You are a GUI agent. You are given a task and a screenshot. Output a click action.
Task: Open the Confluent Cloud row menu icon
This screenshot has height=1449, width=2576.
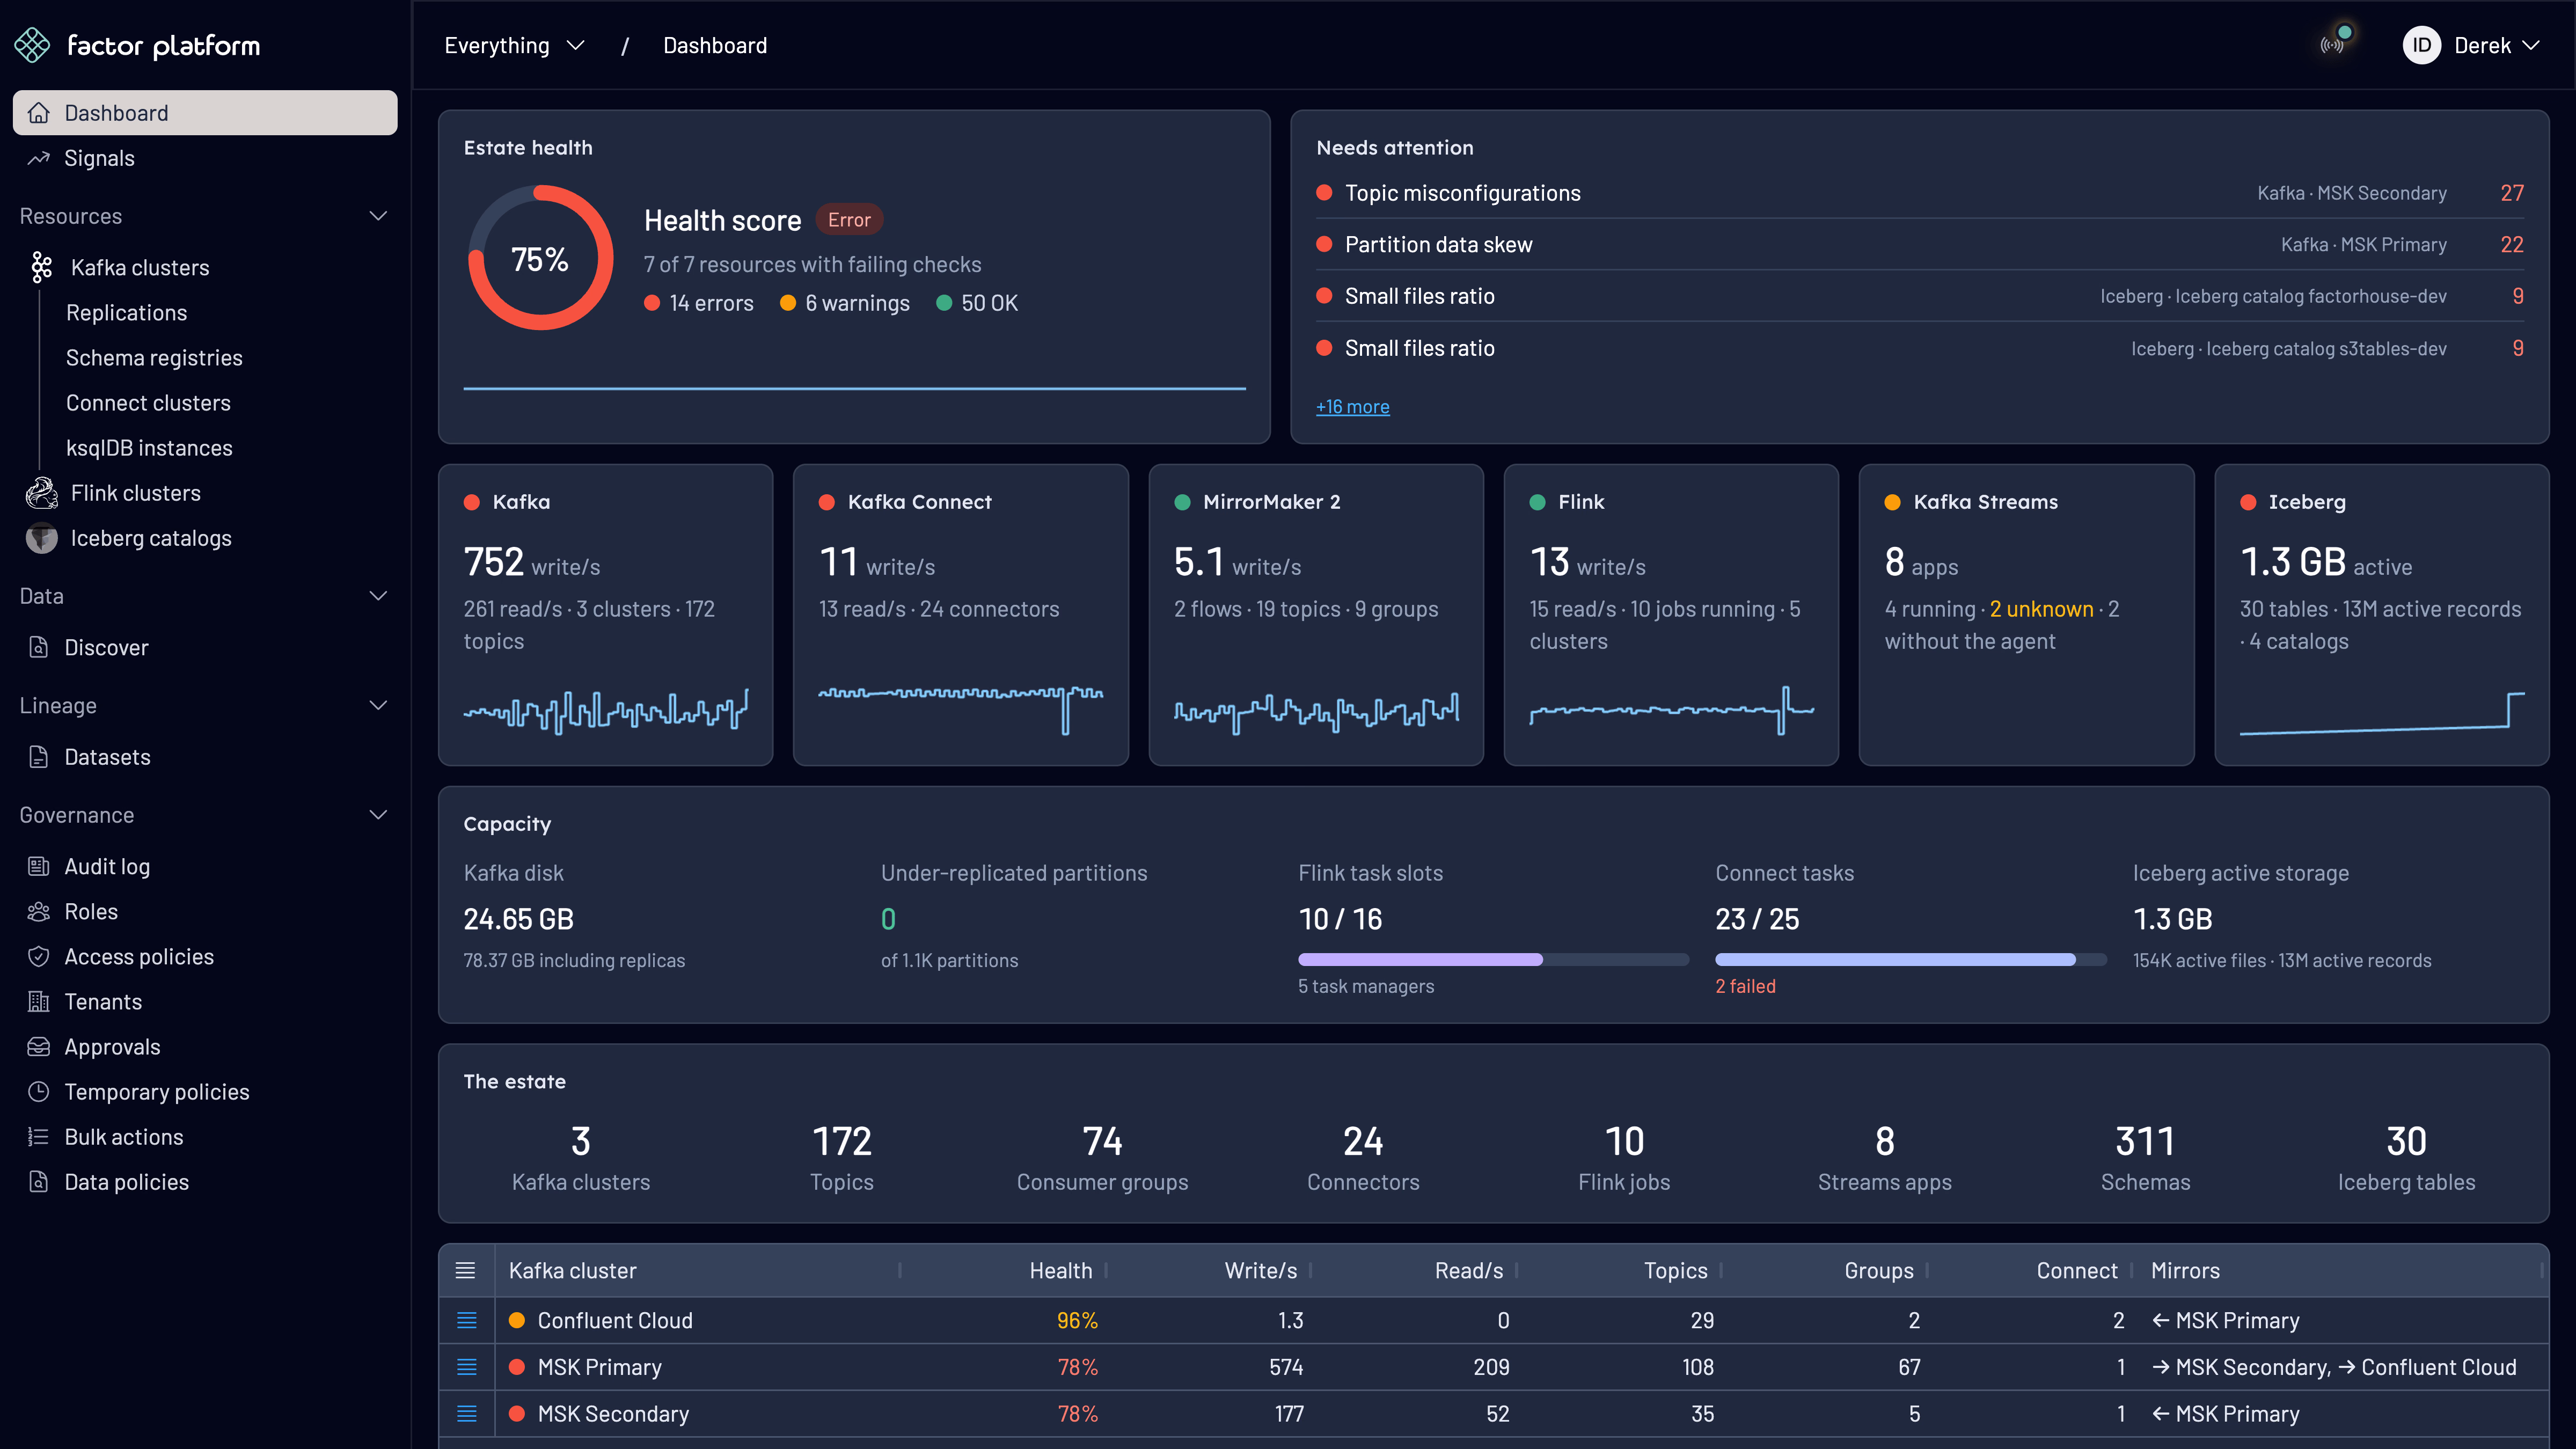click(x=466, y=1320)
